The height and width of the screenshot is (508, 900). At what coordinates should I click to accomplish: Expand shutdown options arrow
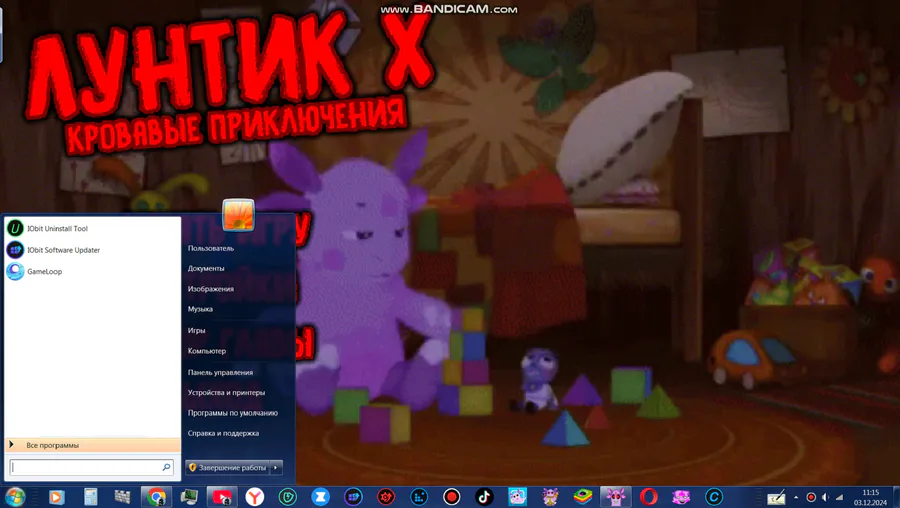tap(276, 468)
